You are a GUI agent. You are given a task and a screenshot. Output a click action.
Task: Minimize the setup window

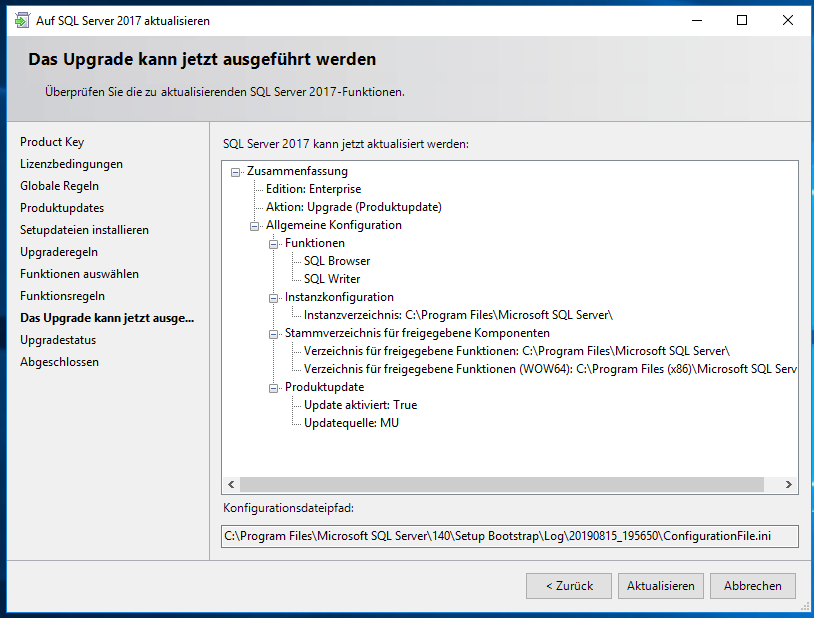pos(697,20)
